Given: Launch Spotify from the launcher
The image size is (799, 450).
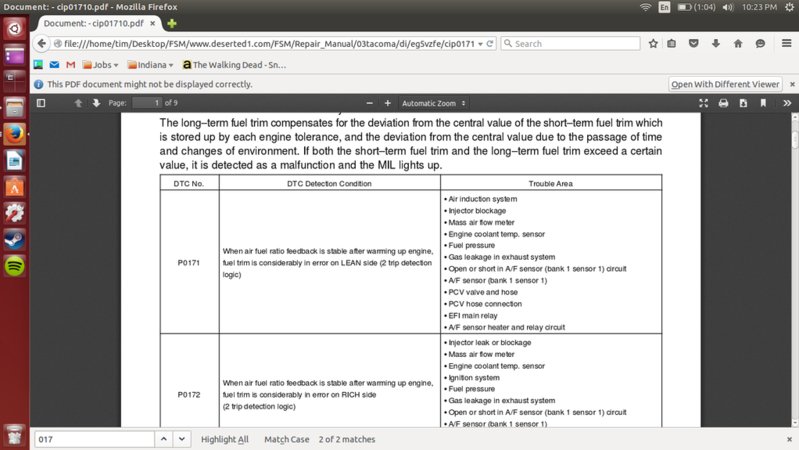Looking at the screenshot, I should 15,266.
